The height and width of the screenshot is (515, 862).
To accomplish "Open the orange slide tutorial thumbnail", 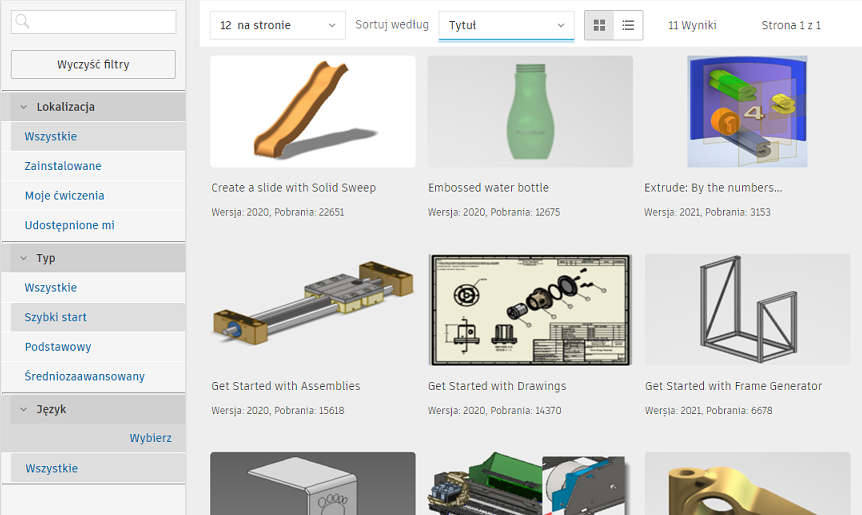I will 313,112.
